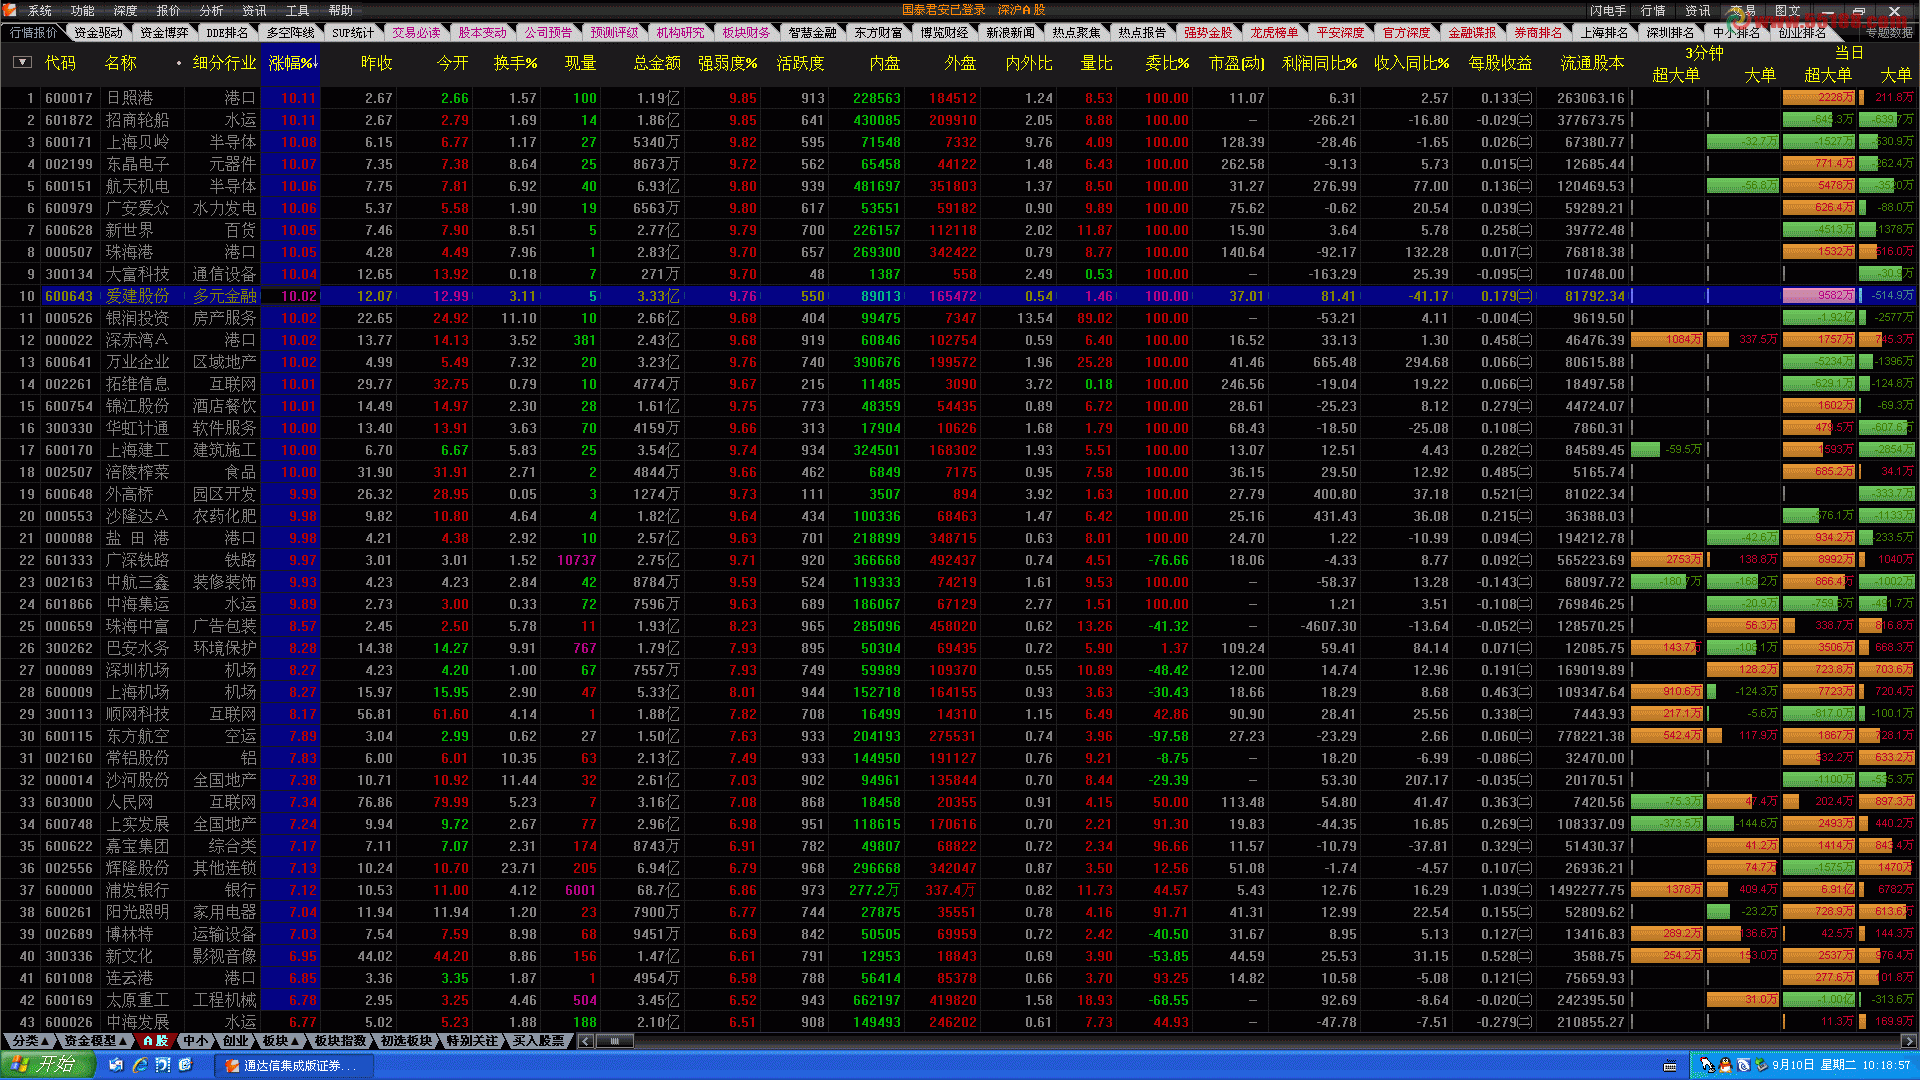Click the keyboard language bar icon in taskbar
The width and height of the screenshot is (1920, 1080).
[x=1670, y=1066]
